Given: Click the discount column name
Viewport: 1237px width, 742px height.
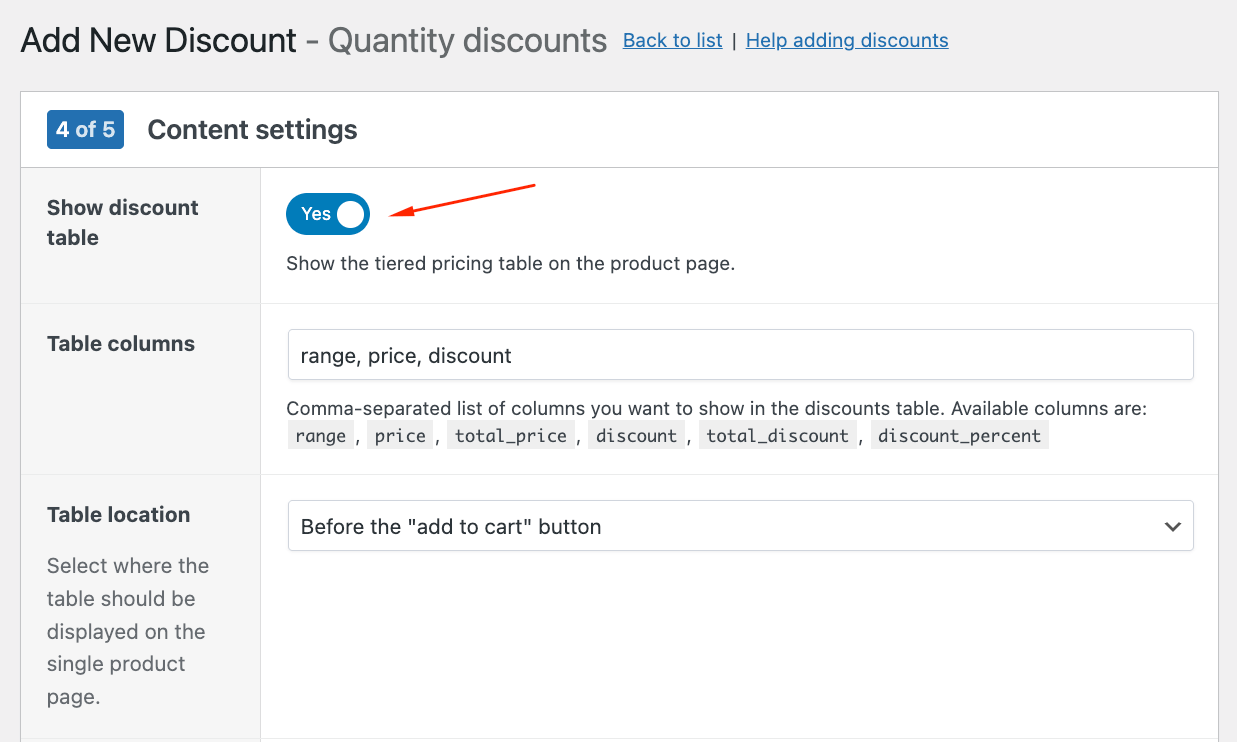Looking at the screenshot, I should pos(636,434).
